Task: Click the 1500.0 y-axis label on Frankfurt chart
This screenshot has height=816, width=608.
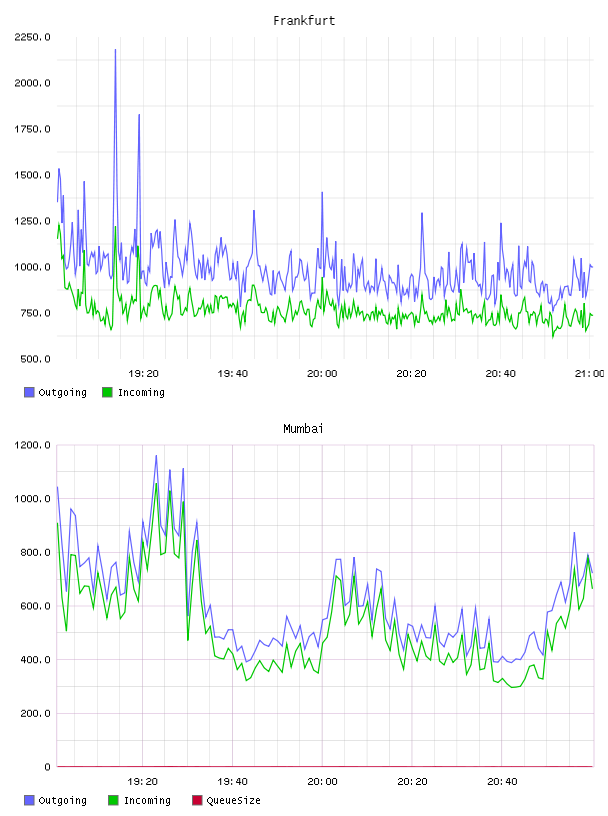Action: [x=32, y=175]
